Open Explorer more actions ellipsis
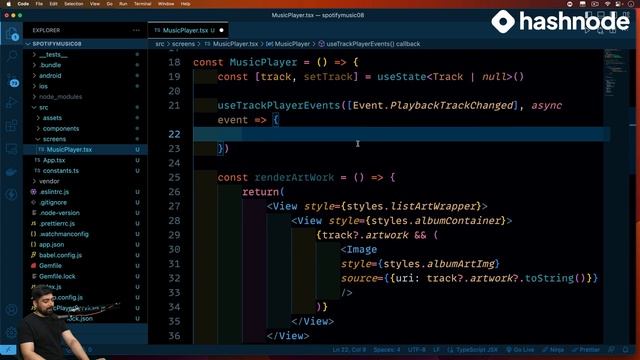 pyautogui.click(x=136, y=30)
